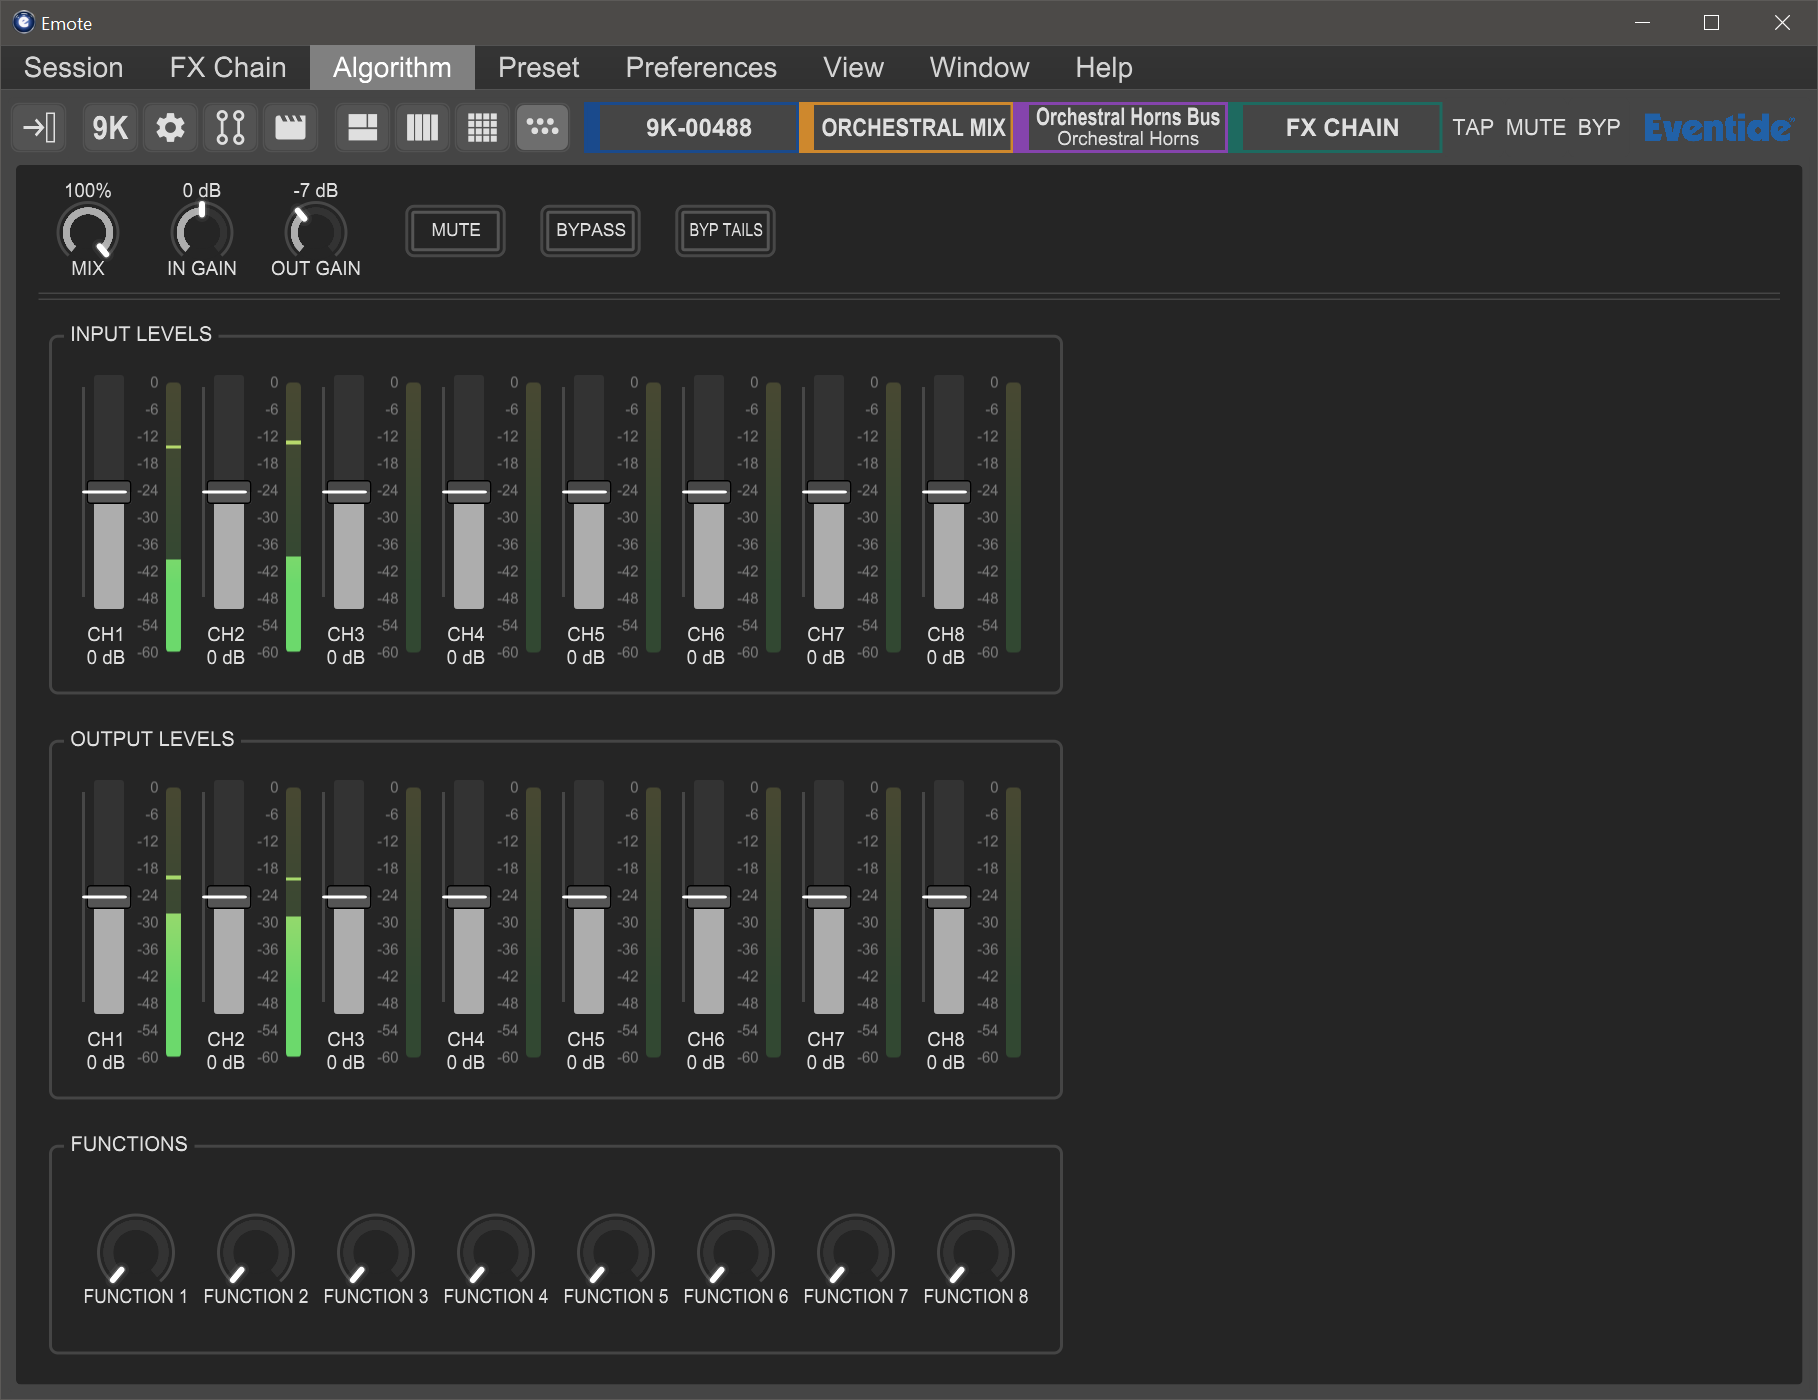Select the FX CHAIN box
The image size is (1818, 1400).
pos(1335,128)
